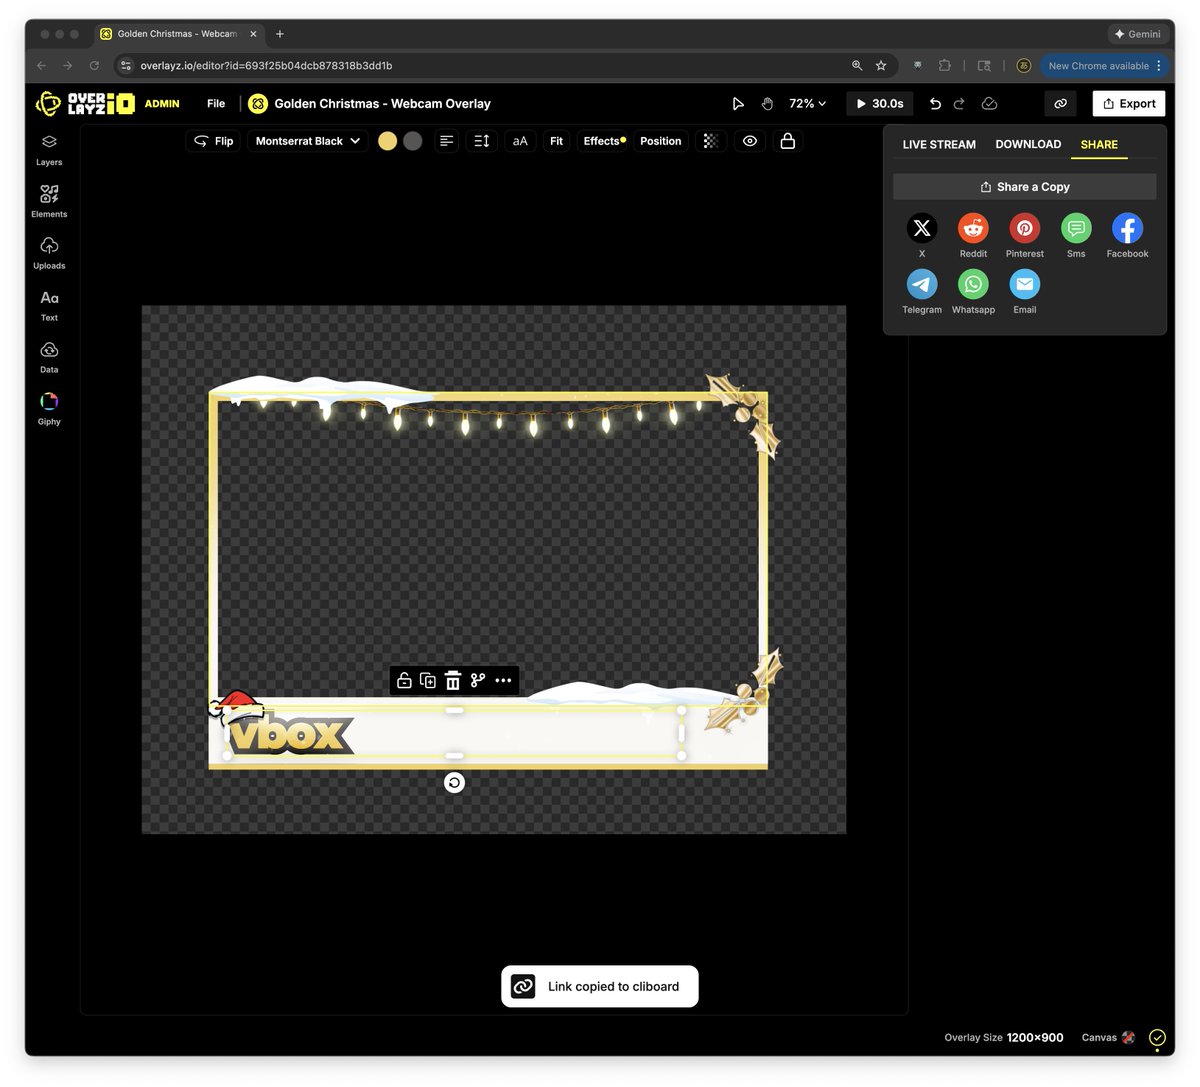Open the Data panel
Viewport: 1200px width, 1087px height.
49,357
